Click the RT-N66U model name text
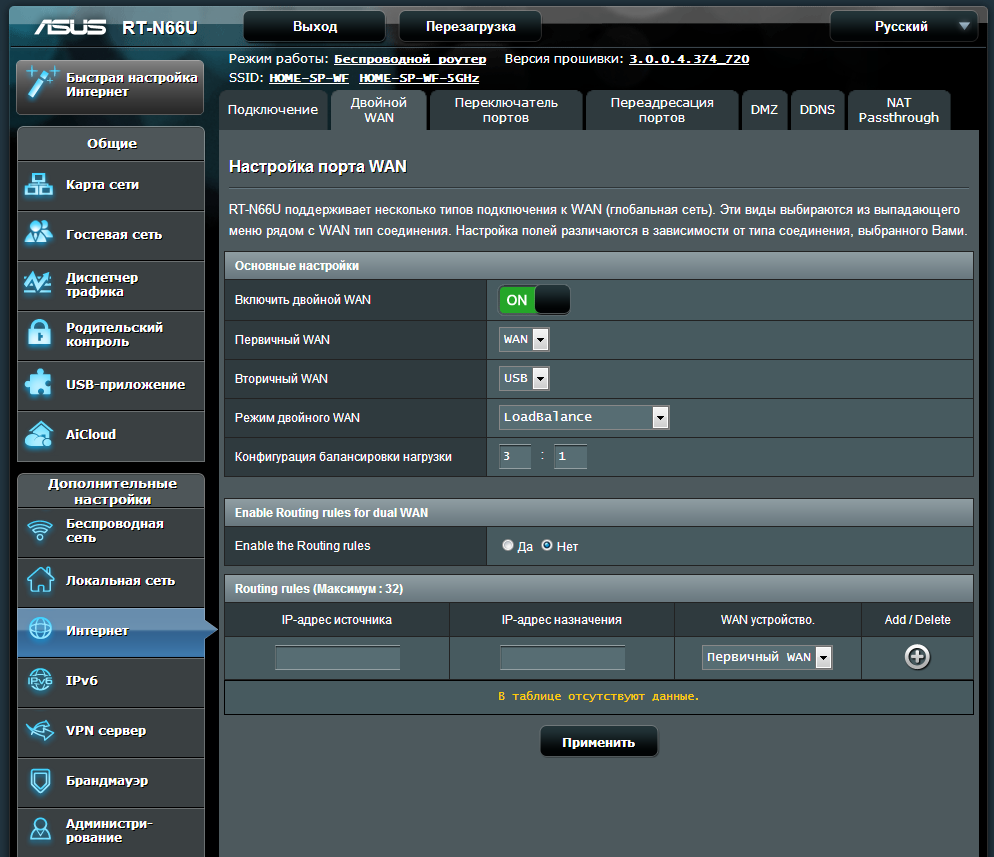994x857 pixels. [160, 28]
